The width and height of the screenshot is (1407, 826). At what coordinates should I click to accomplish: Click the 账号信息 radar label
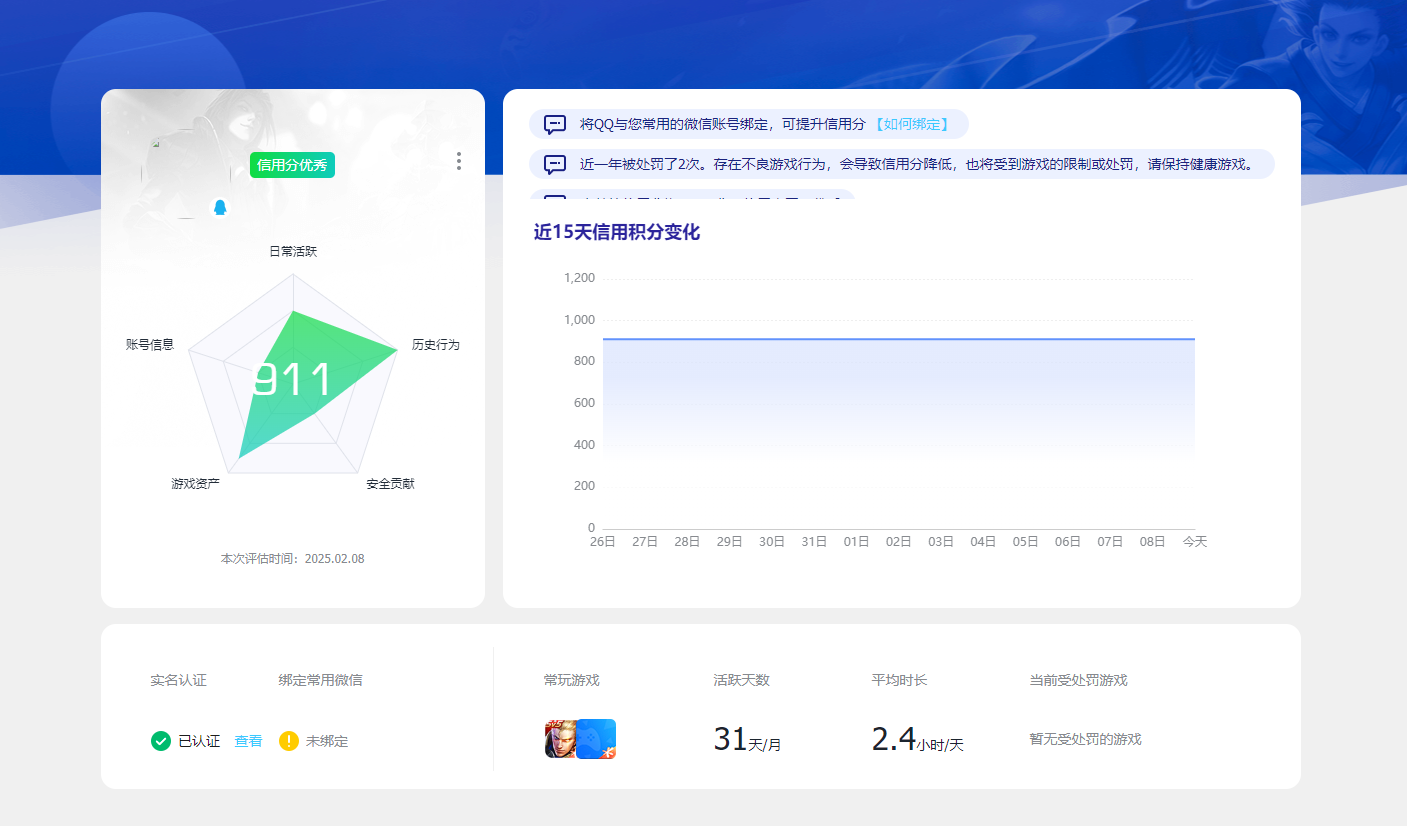(x=150, y=345)
